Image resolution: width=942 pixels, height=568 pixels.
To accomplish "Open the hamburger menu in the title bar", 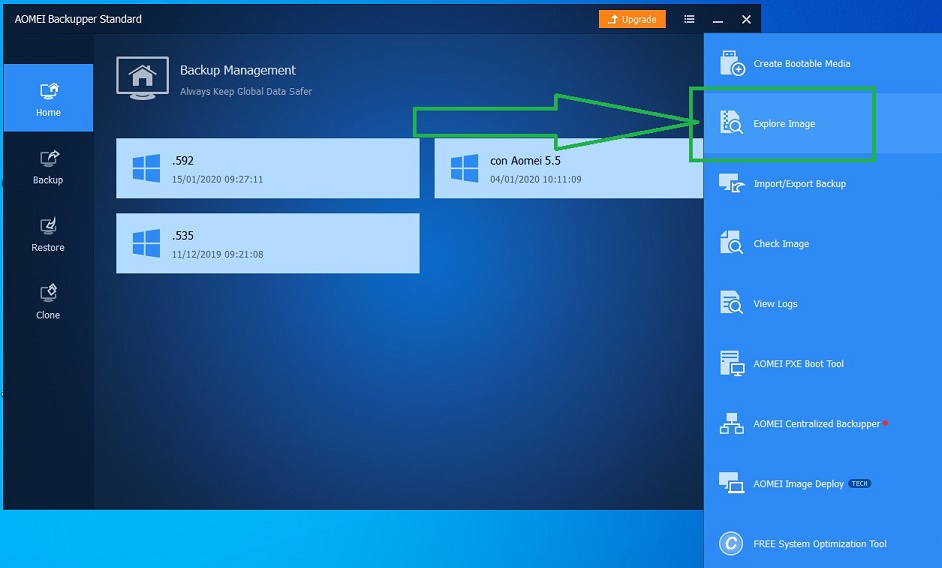I will [x=689, y=19].
